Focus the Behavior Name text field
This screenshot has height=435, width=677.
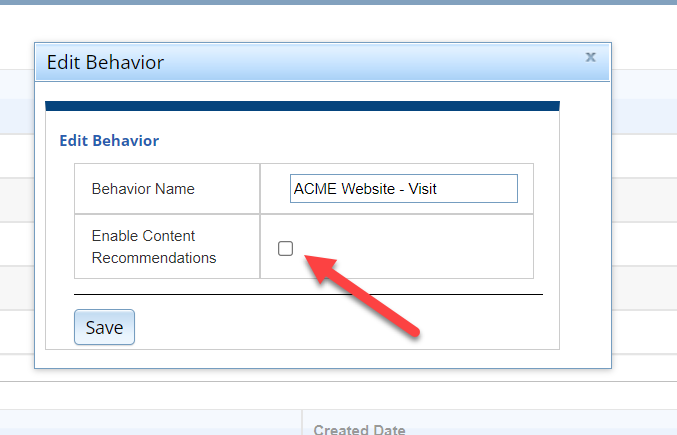pyautogui.click(x=404, y=189)
